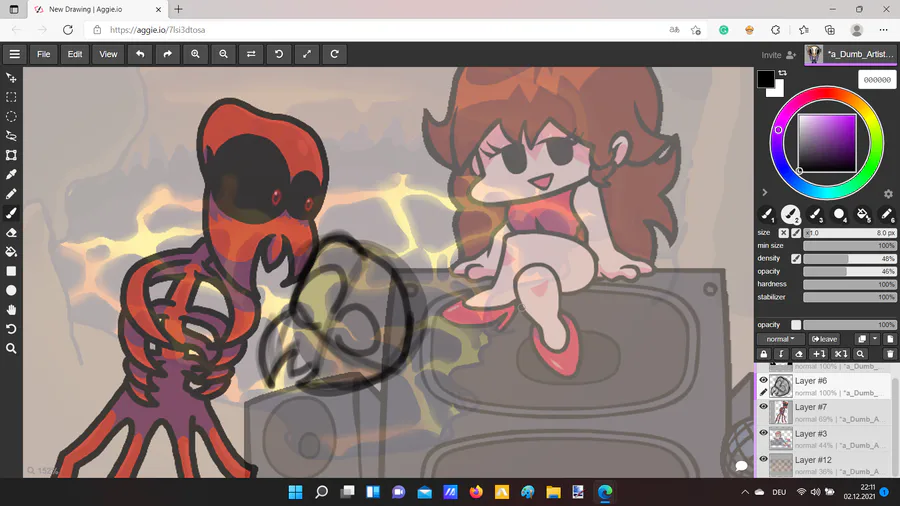900x506 pixels.
Task: Select the Paint Bucket fill tool
Action: click(11, 252)
